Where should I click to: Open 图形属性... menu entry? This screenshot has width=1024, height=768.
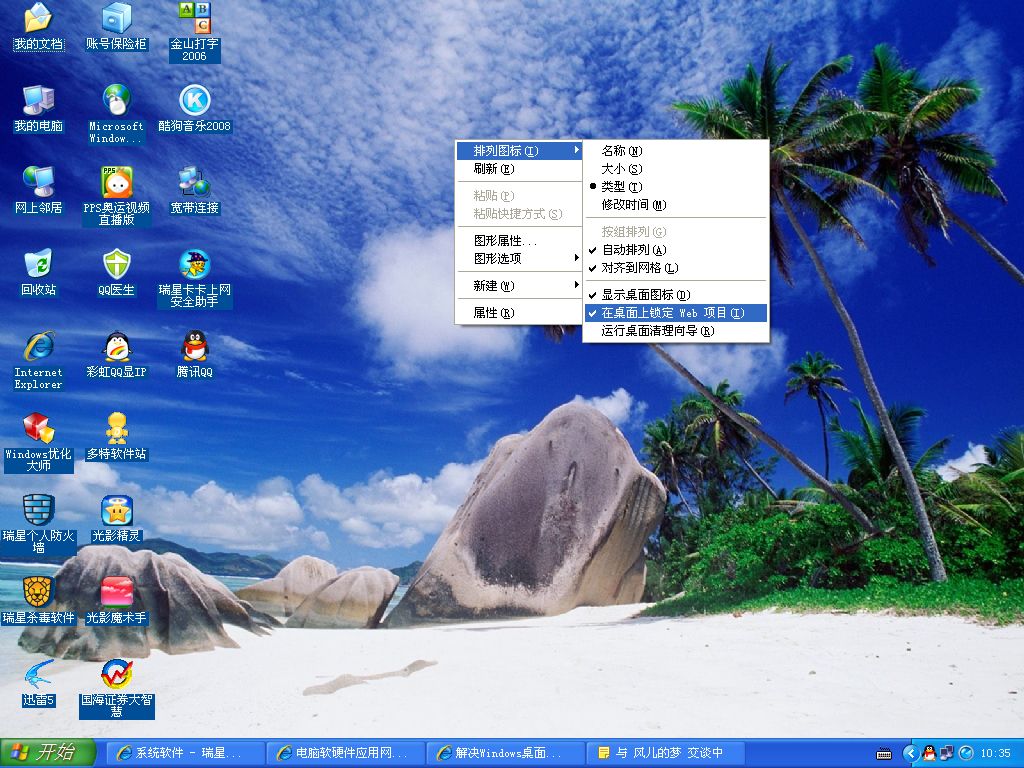tap(519, 241)
